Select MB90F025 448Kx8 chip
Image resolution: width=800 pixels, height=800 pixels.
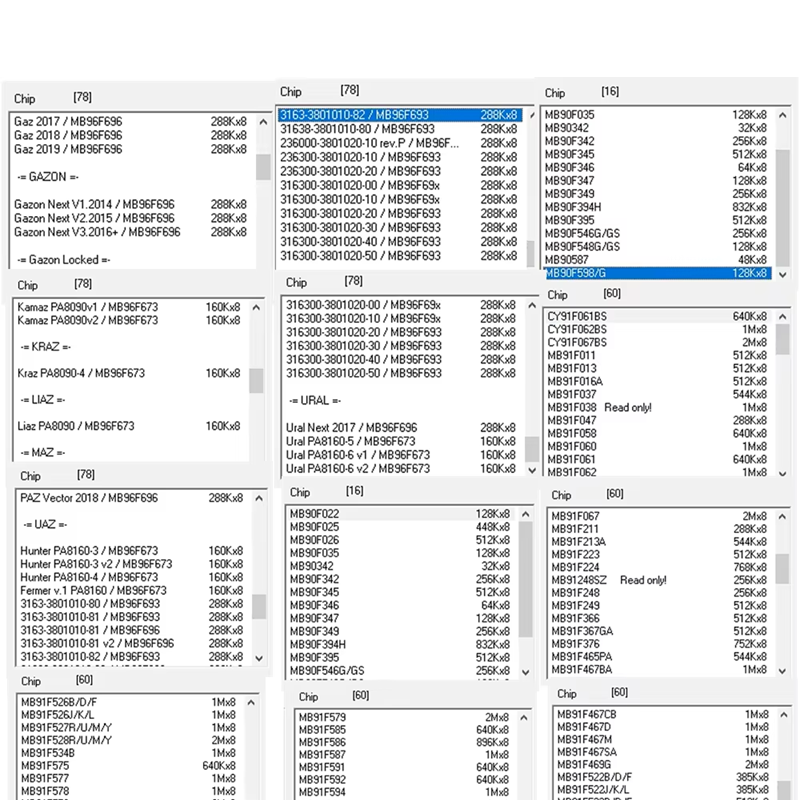(x=400, y=527)
